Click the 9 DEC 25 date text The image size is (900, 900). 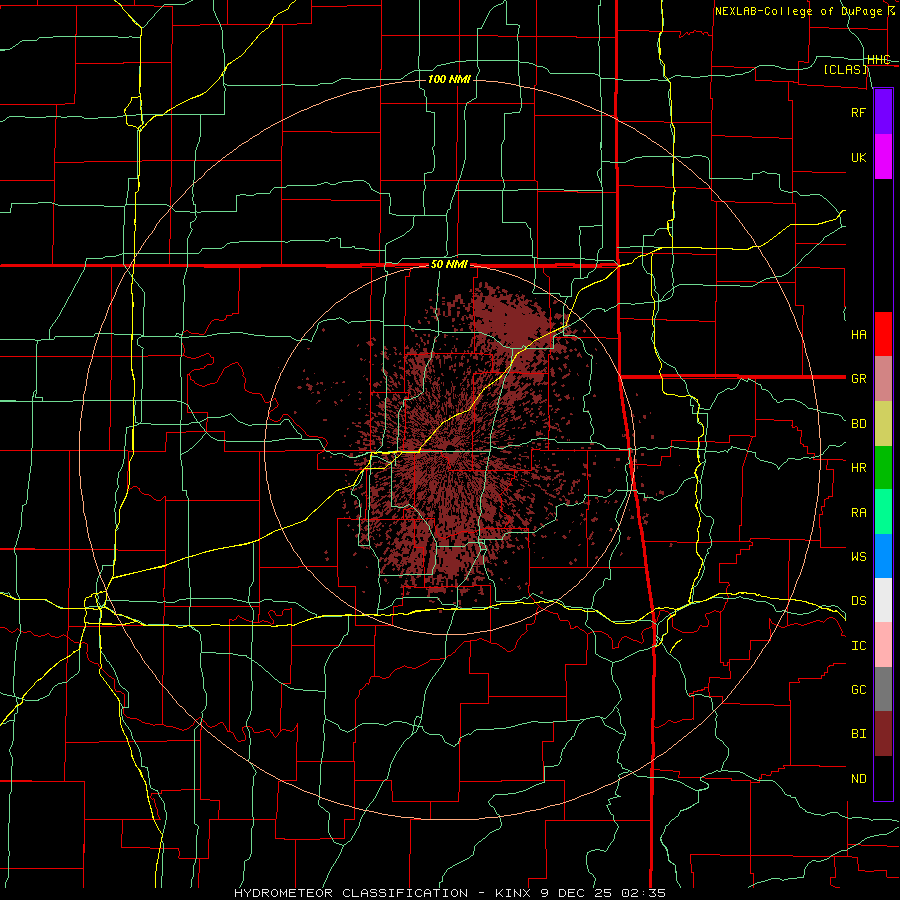(576, 893)
